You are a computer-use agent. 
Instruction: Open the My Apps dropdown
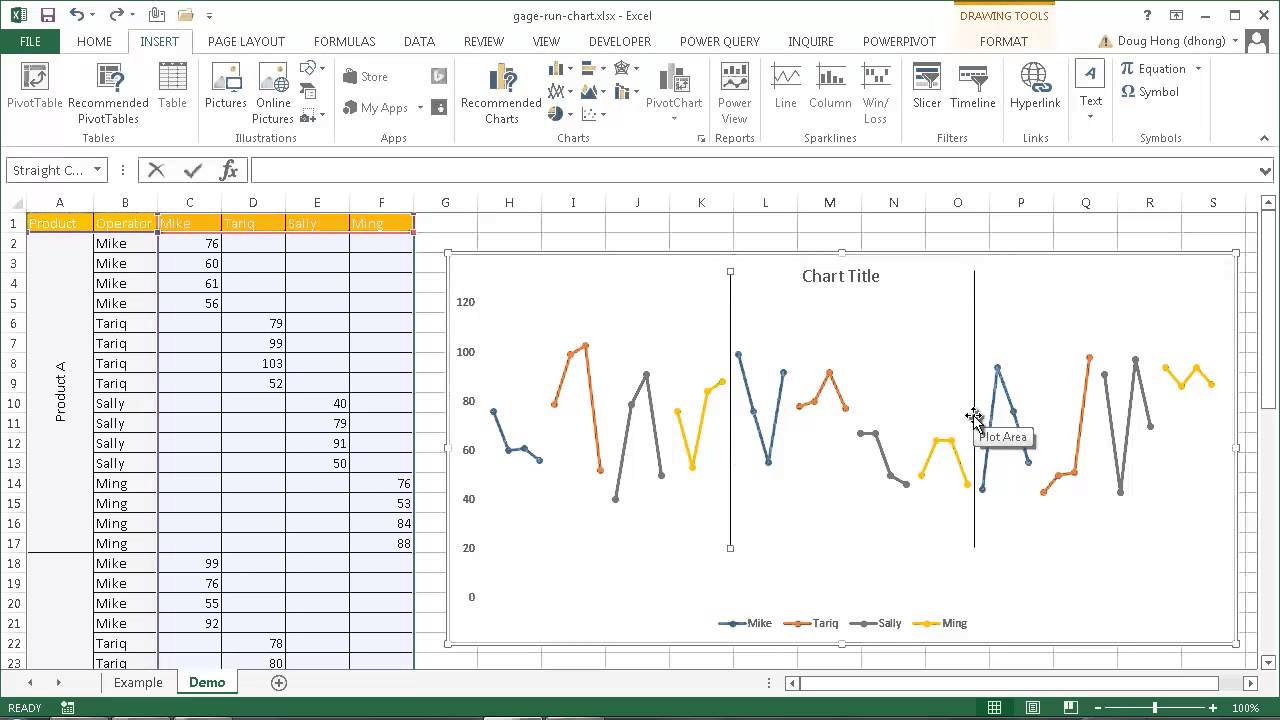[420, 108]
